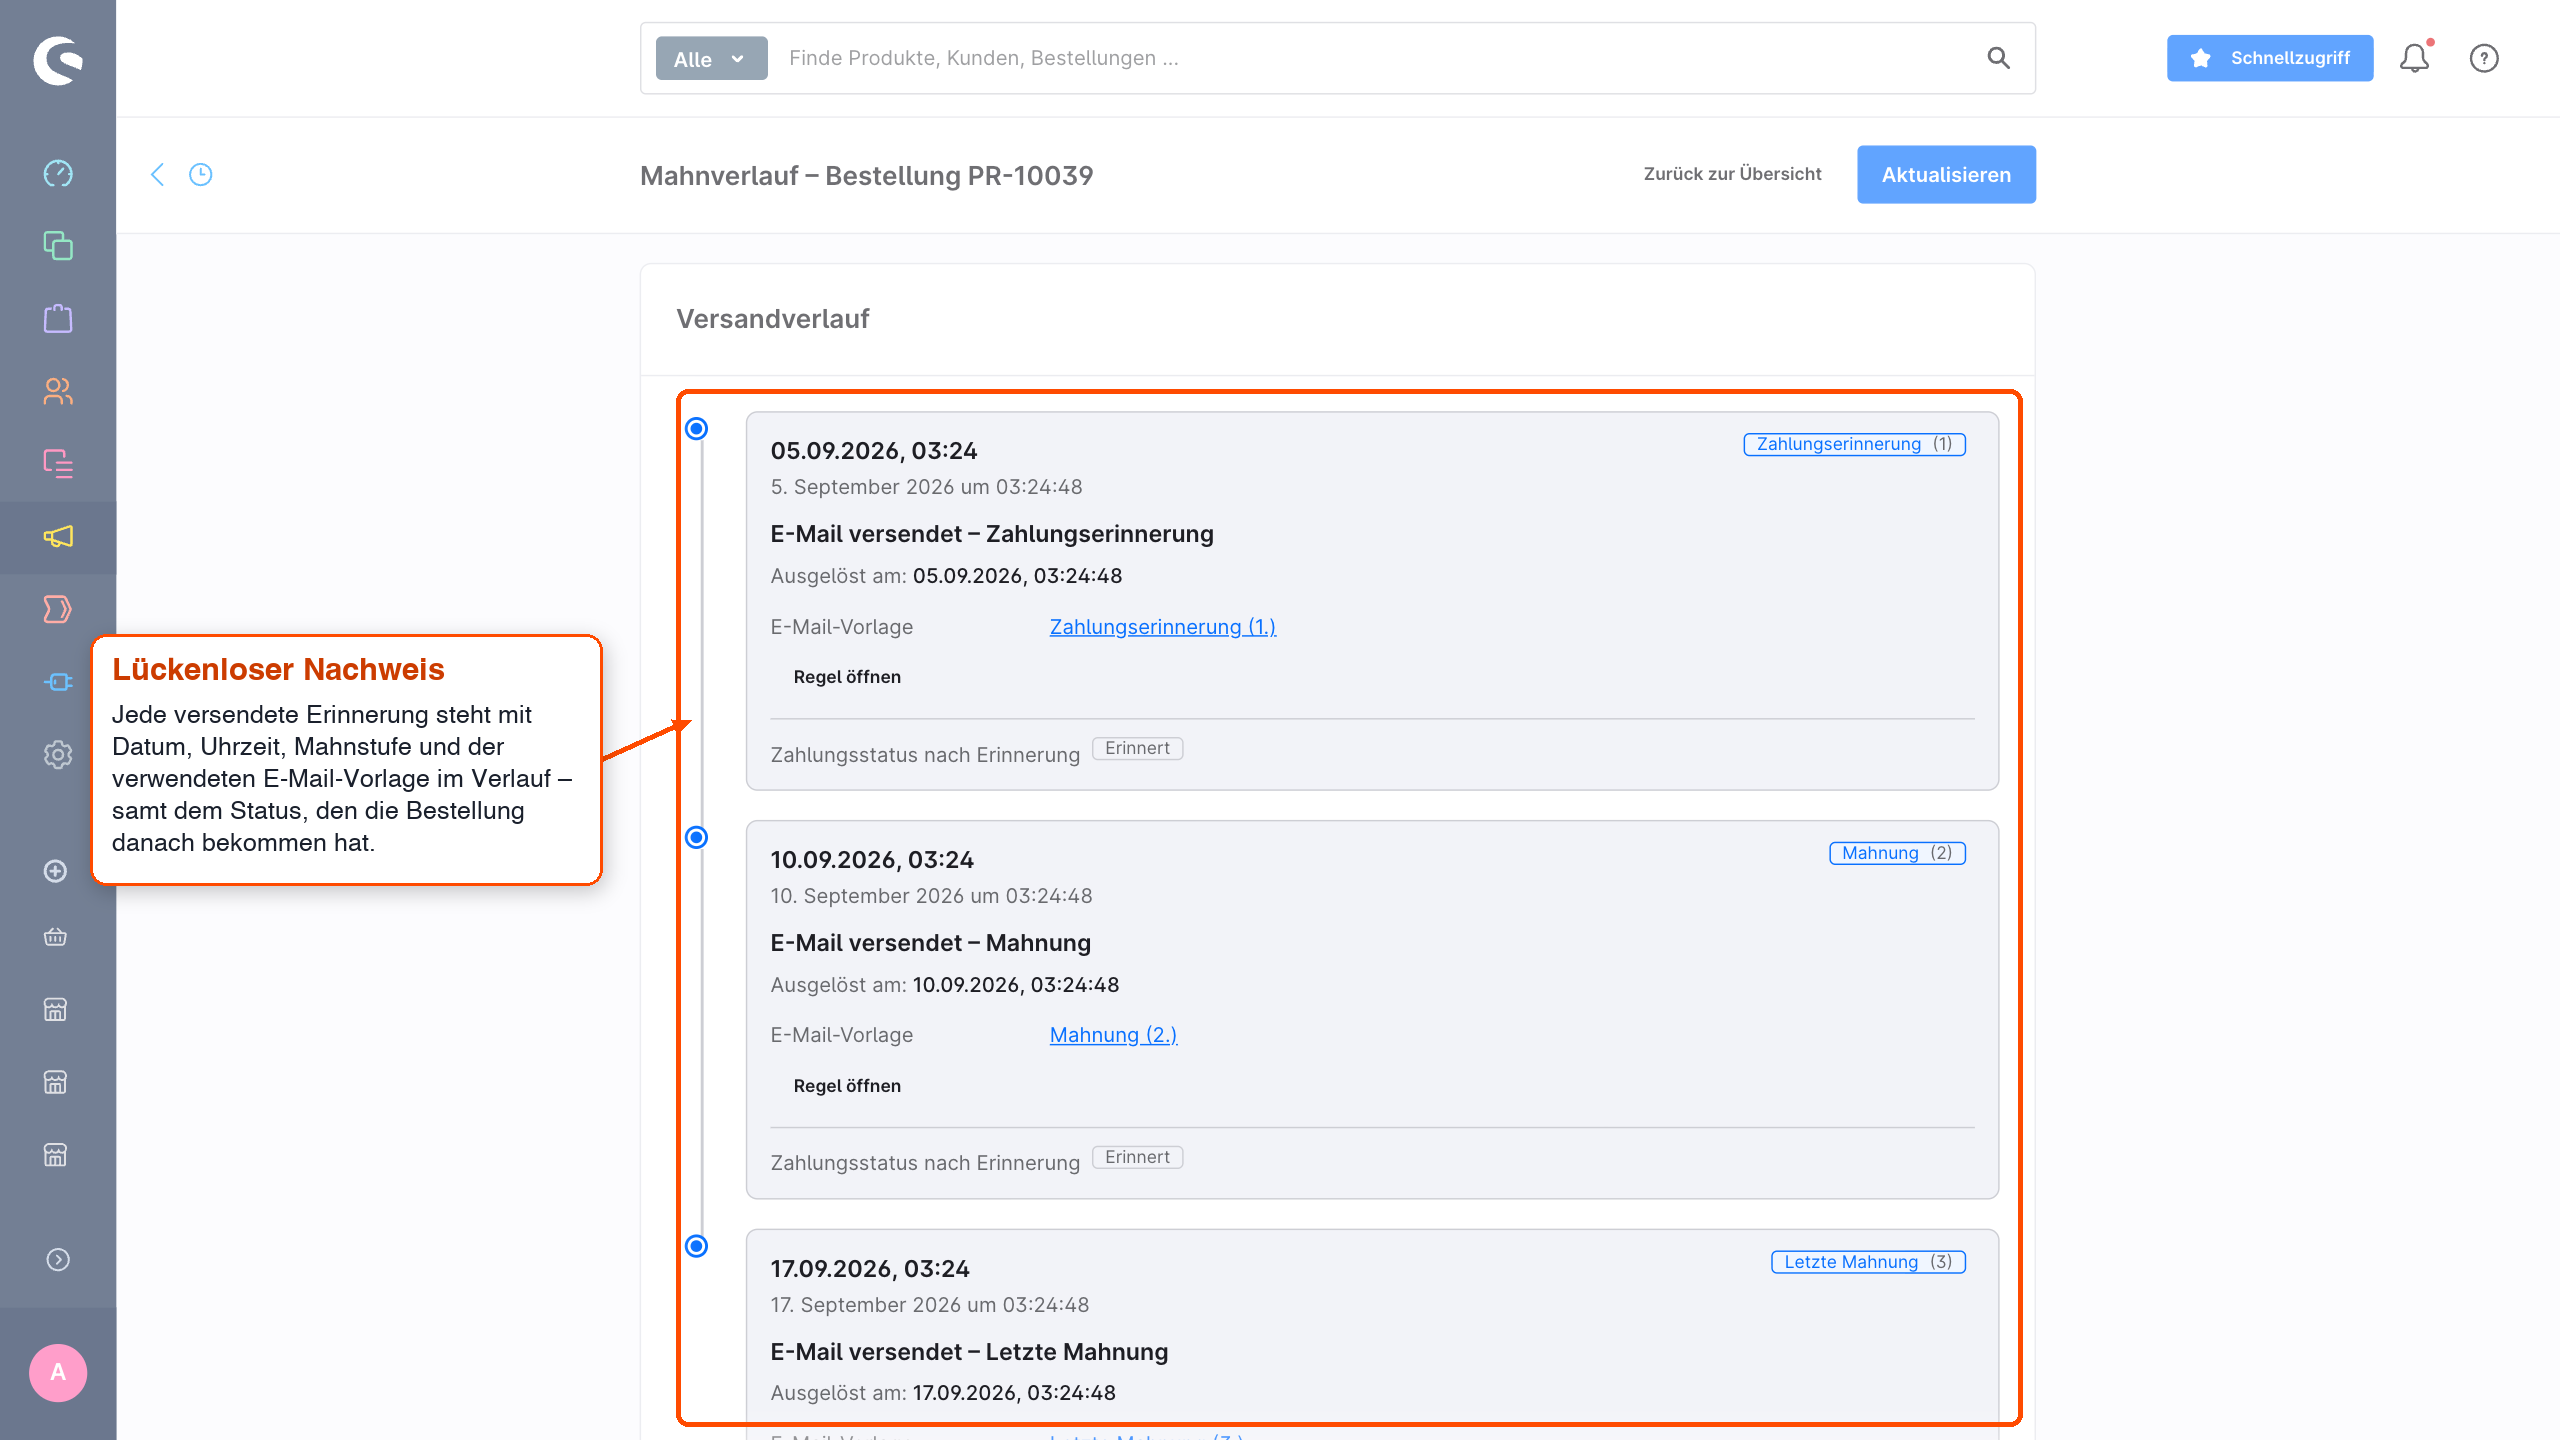Click the first storefront icon in the sidebar
The image size is (2560, 1440).
56,1010
